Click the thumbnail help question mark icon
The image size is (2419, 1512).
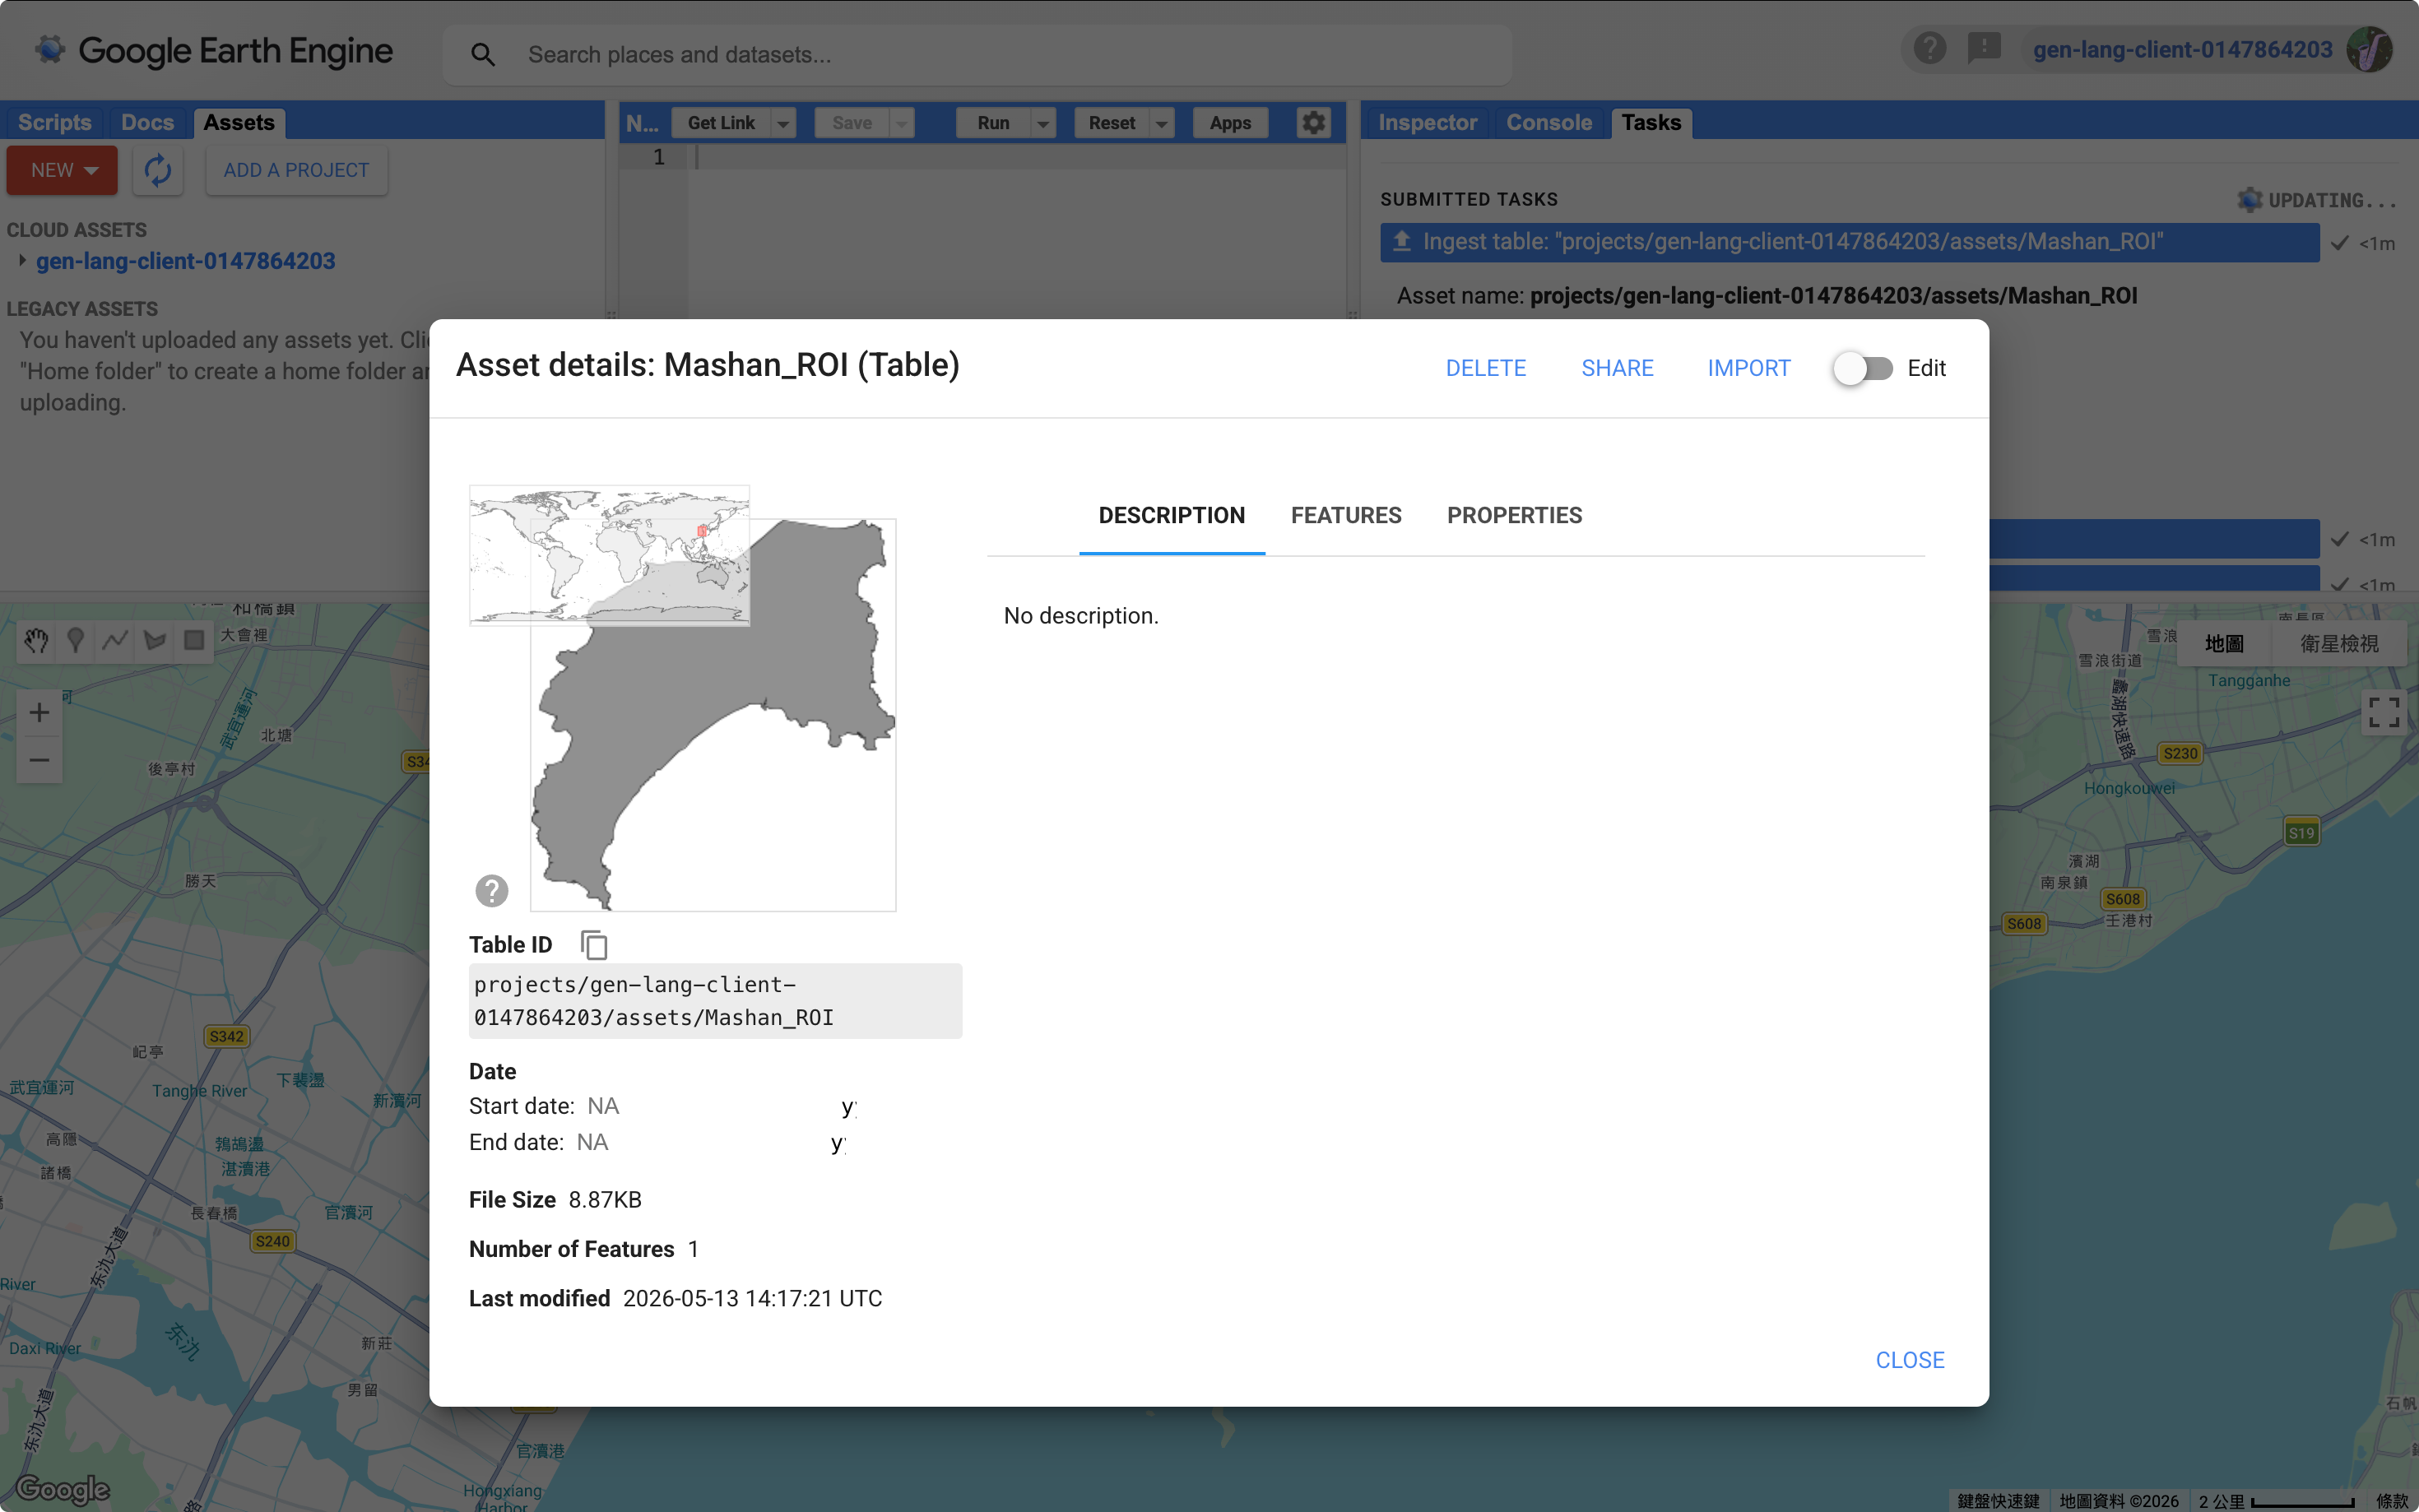491,890
